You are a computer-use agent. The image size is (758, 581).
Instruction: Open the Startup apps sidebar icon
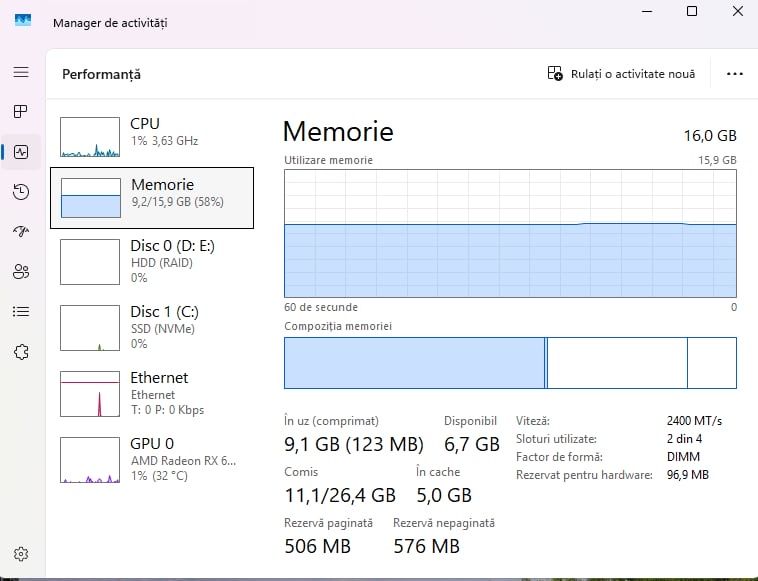tap(21, 232)
